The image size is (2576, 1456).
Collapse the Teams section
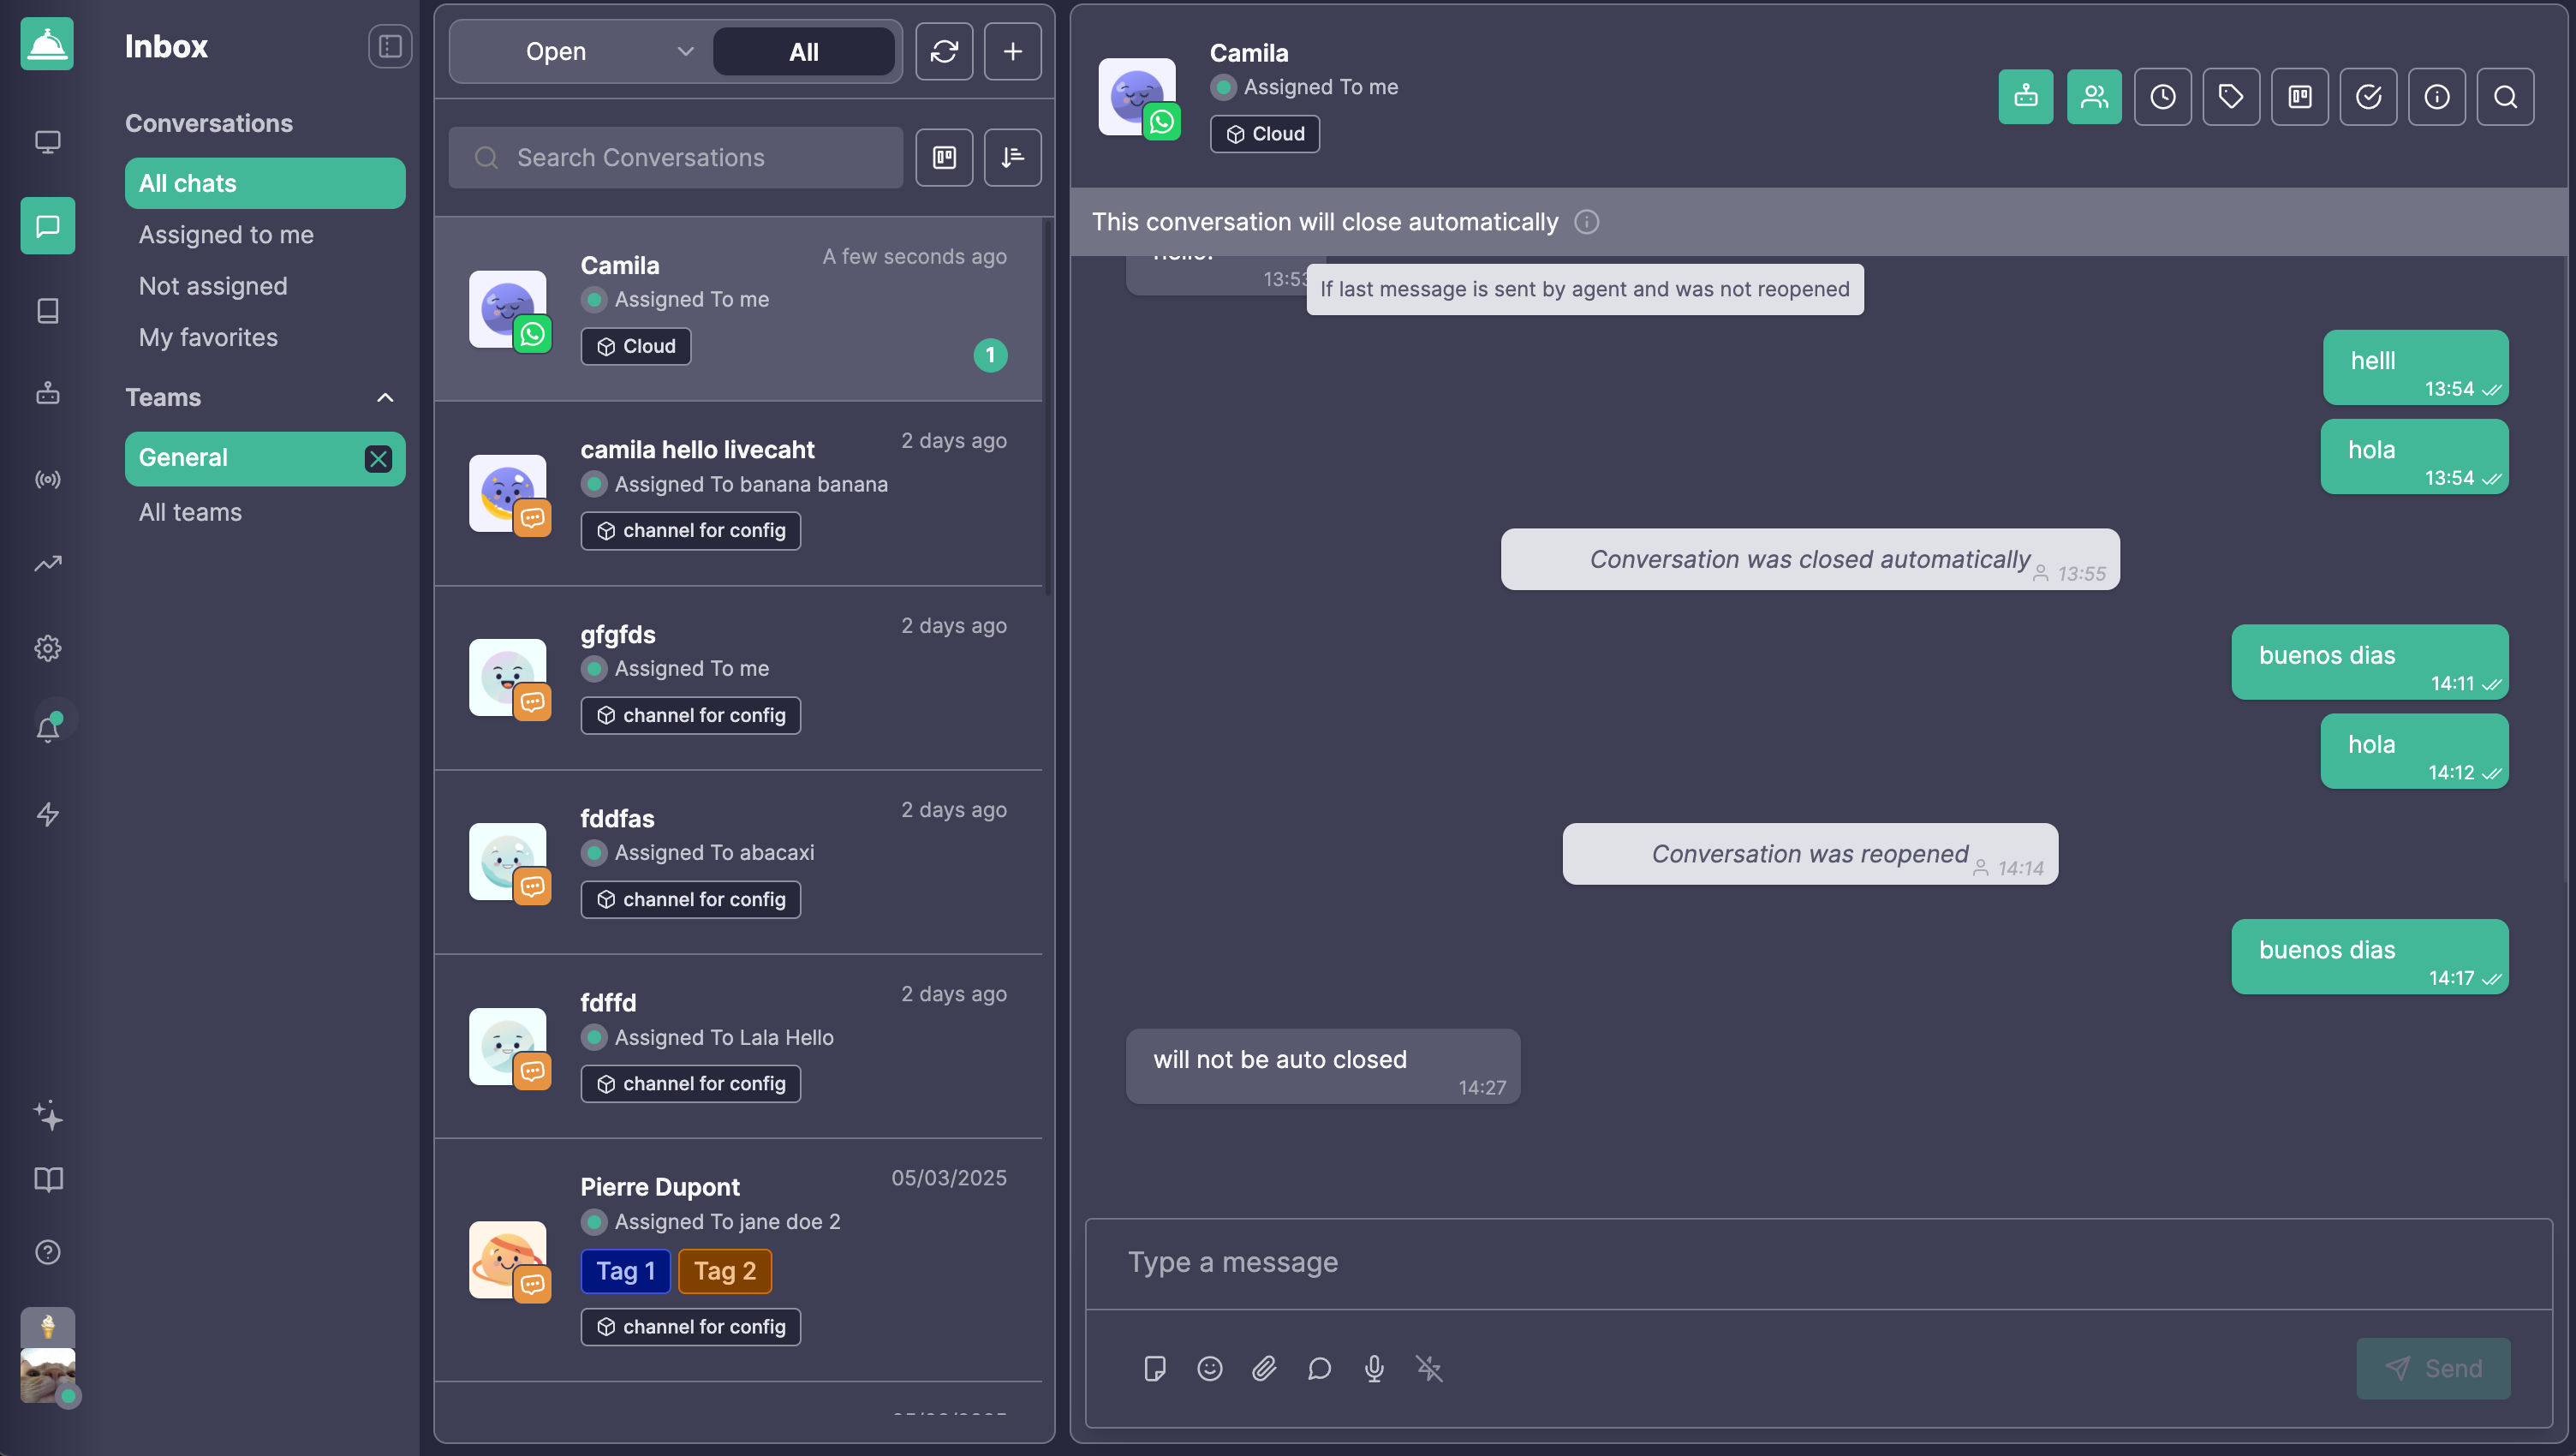(x=384, y=398)
